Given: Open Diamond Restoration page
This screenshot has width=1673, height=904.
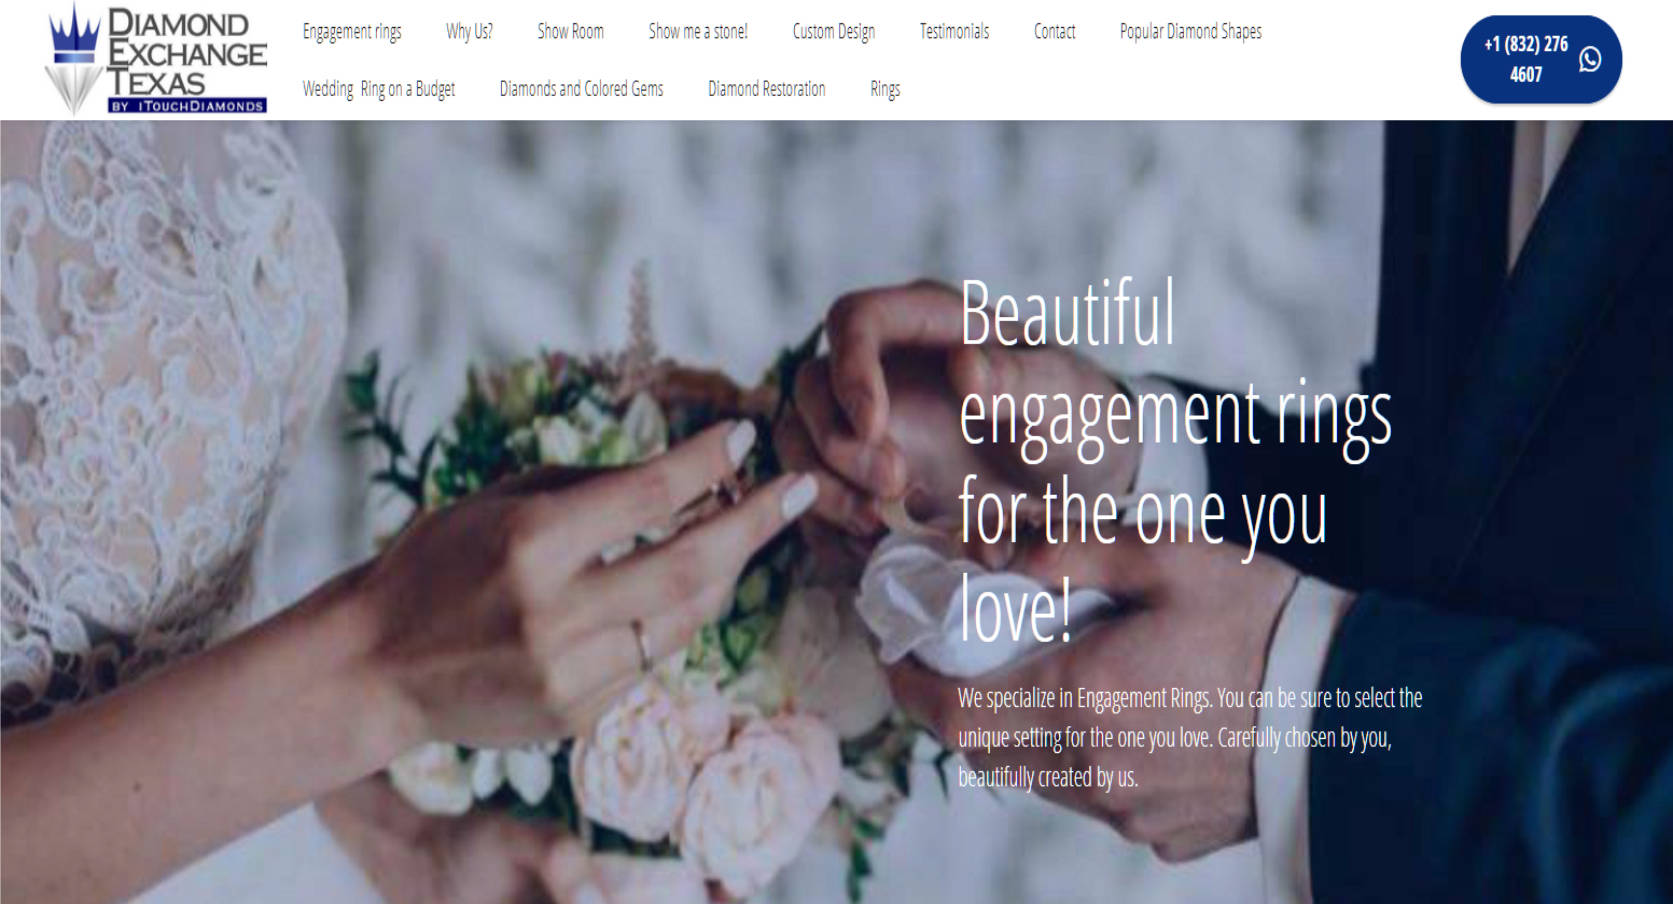Looking at the screenshot, I should click(767, 89).
